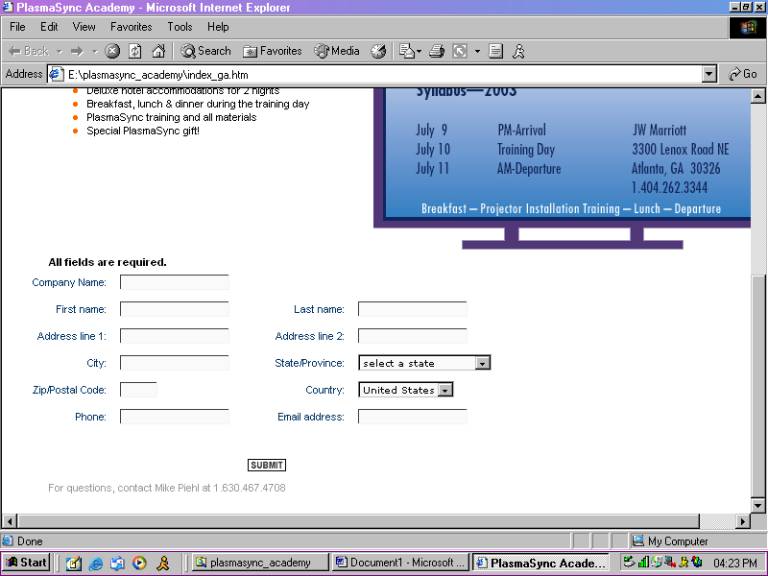The height and width of the screenshot is (576, 768).
Task: Launch Windows Media Player from Quick Launch
Action: [140, 563]
